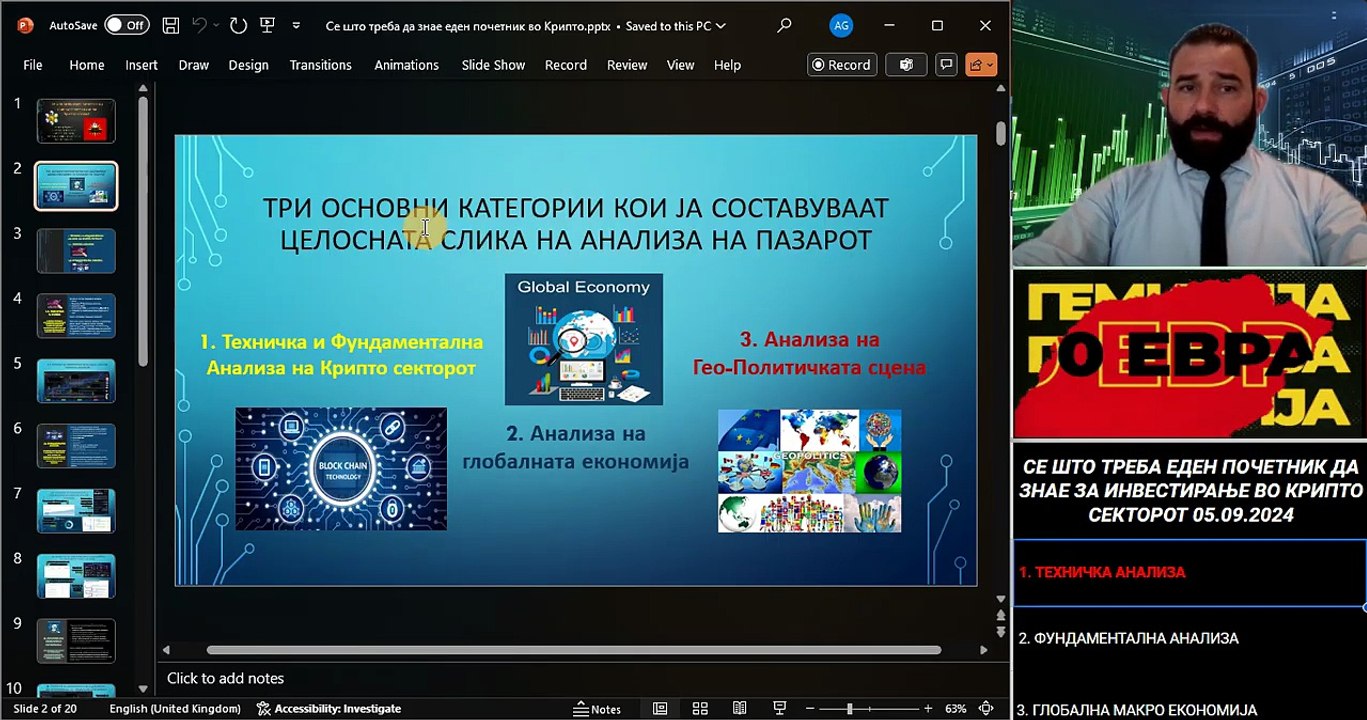Image resolution: width=1367 pixels, height=720 pixels.
Task: Toggle the AutoSave switch
Action: (x=127, y=25)
